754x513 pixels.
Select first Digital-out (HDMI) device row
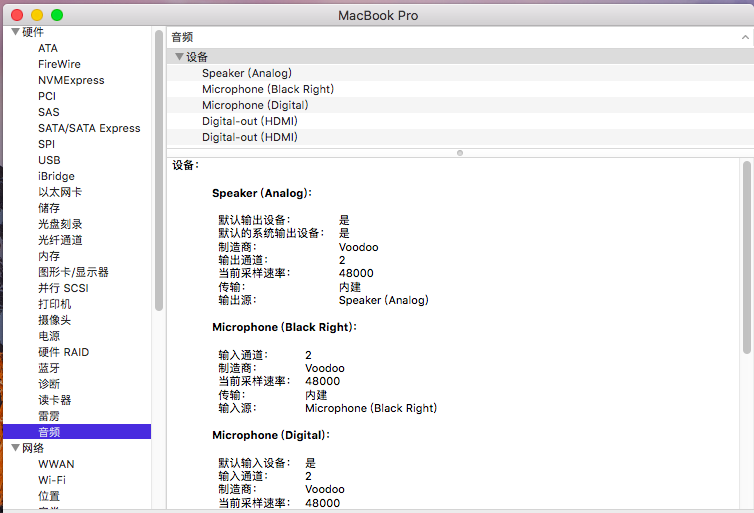[460, 121]
